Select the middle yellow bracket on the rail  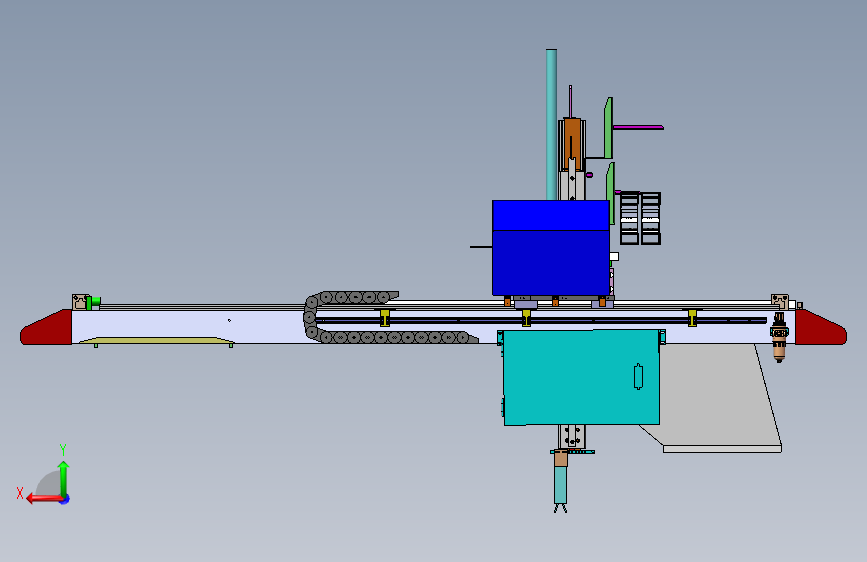(x=526, y=318)
